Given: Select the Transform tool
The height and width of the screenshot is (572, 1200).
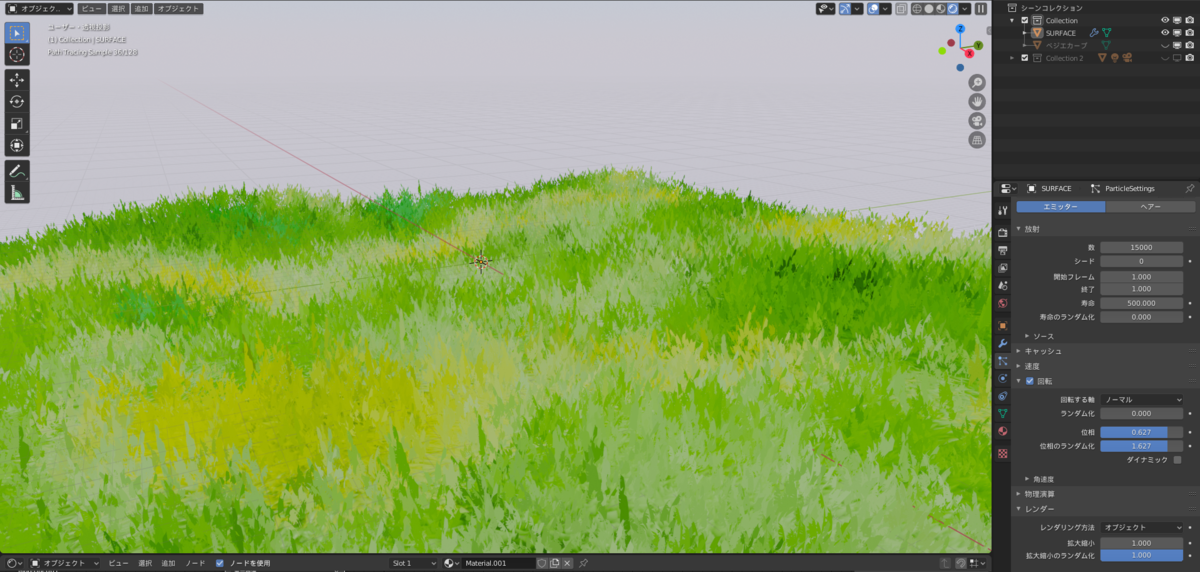Looking at the screenshot, I should click(17, 145).
